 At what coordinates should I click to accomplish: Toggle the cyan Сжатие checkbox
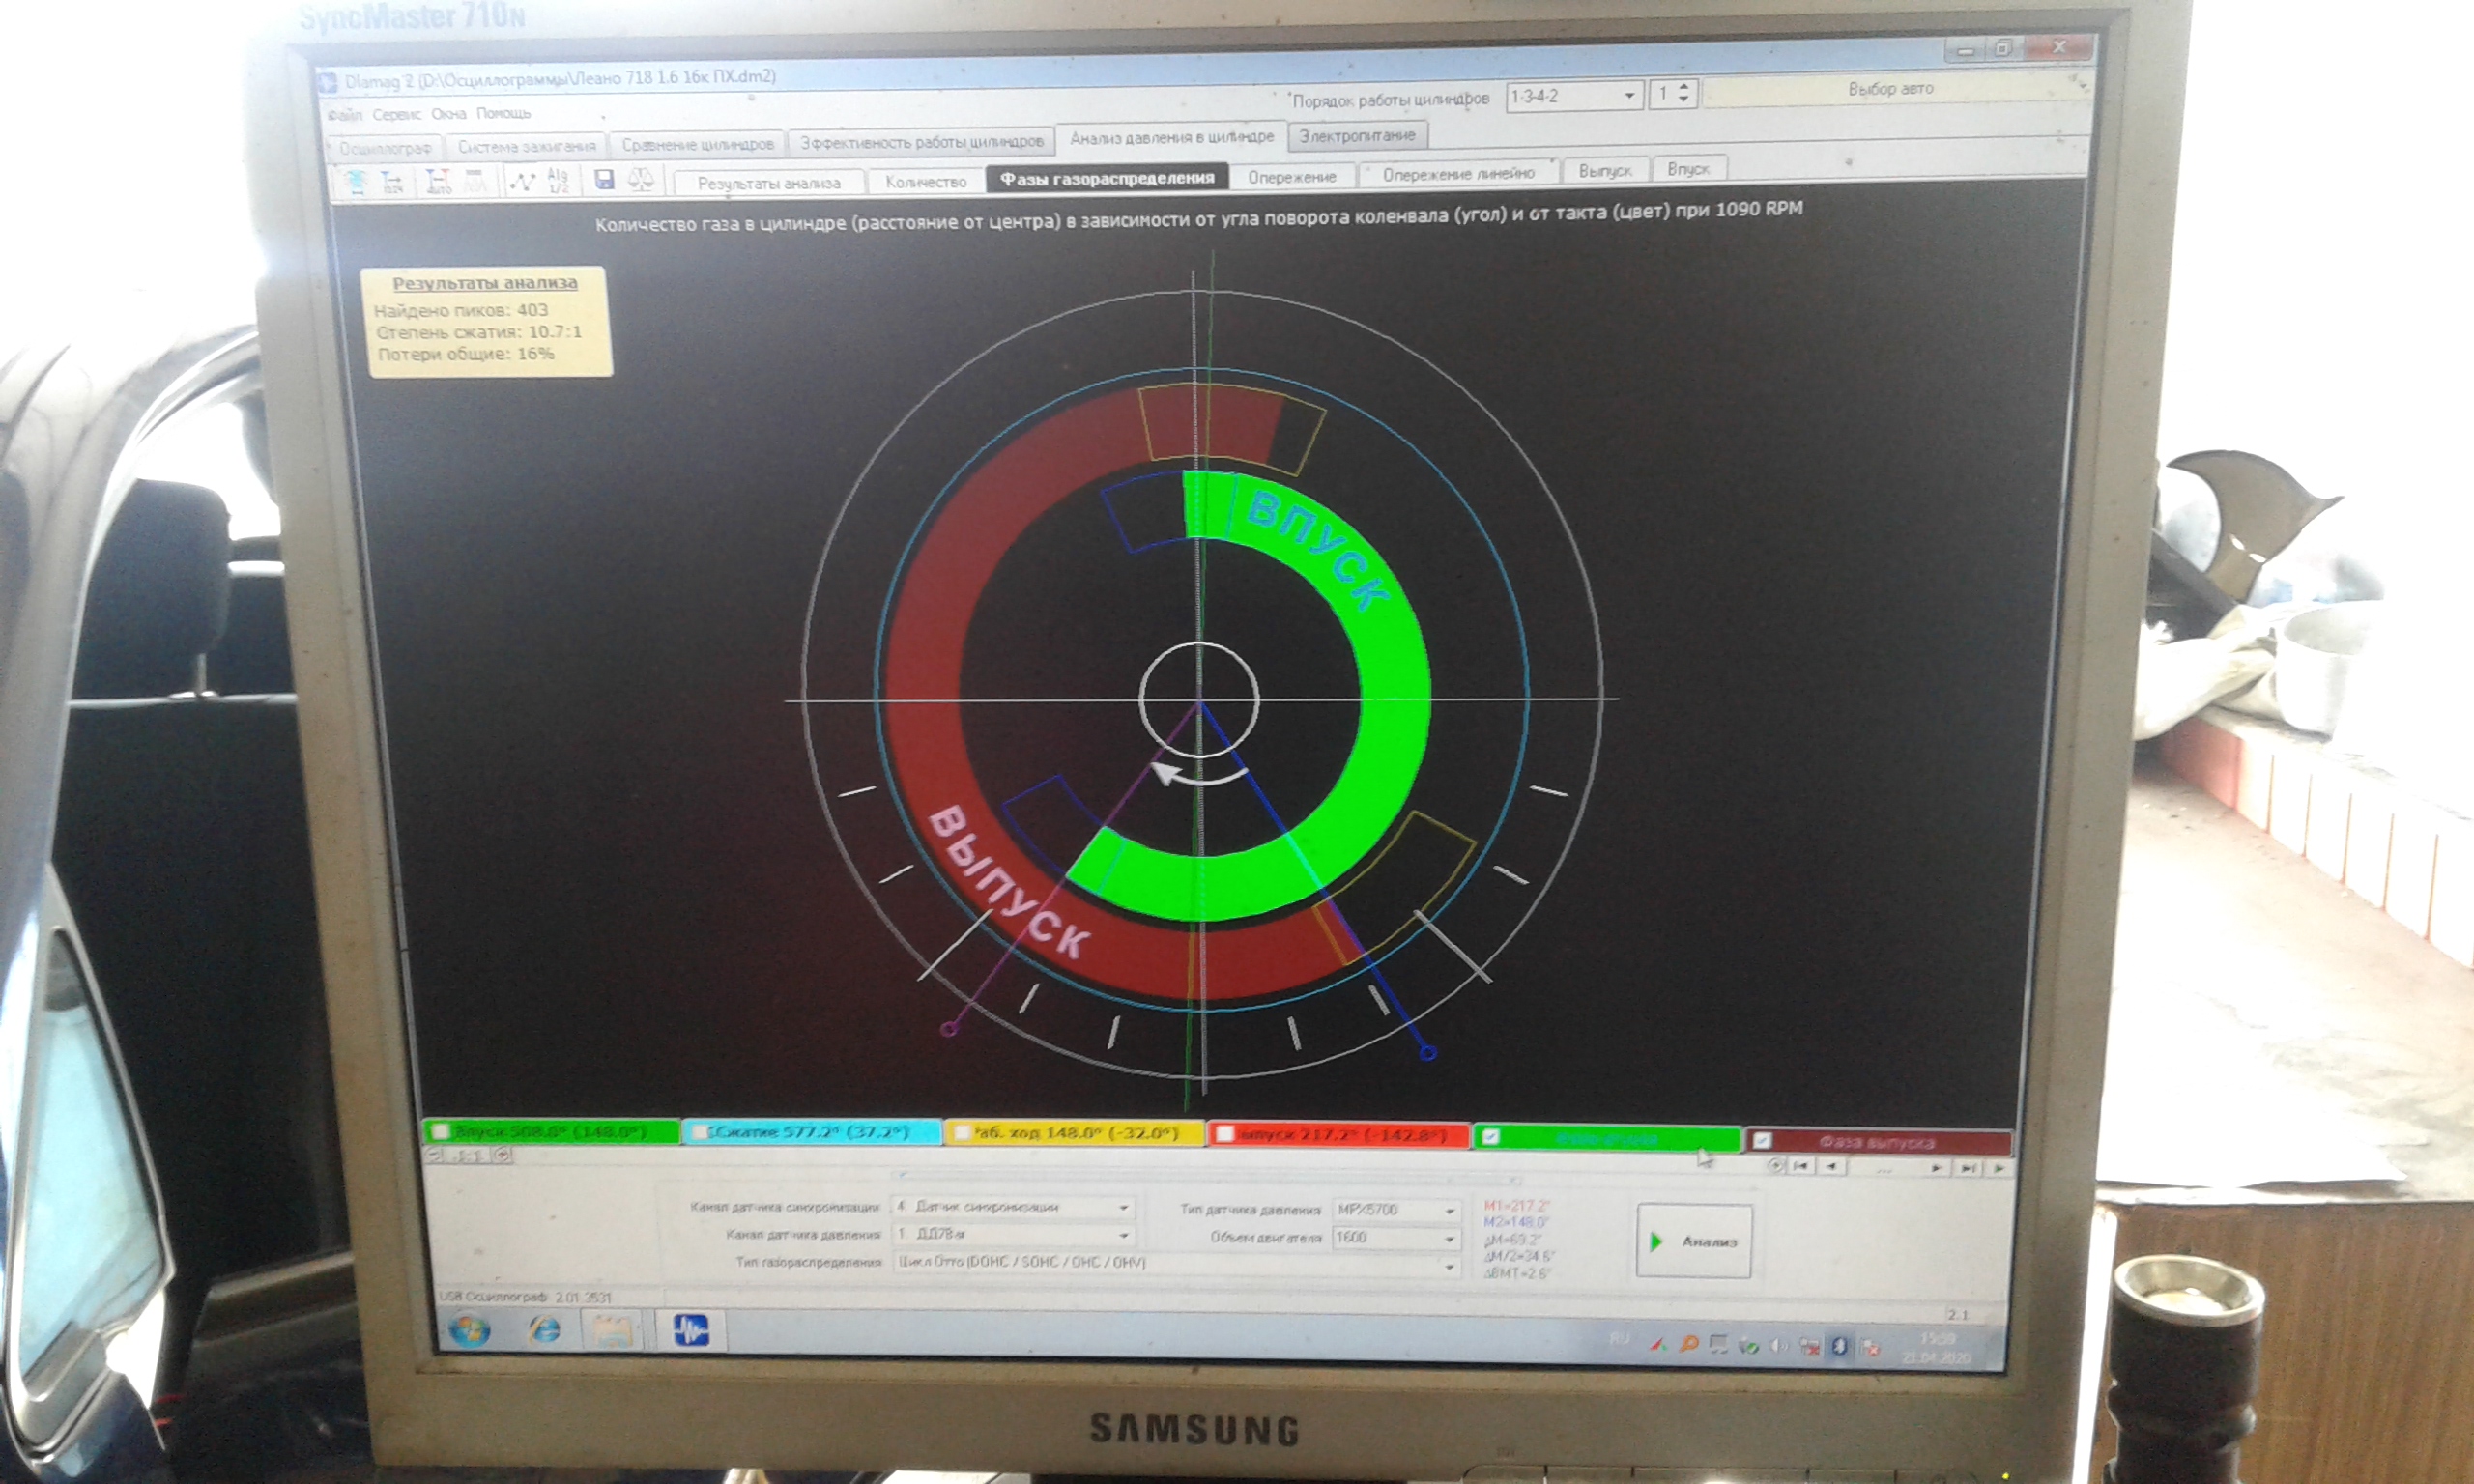pyautogui.click(x=701, y=1132)
